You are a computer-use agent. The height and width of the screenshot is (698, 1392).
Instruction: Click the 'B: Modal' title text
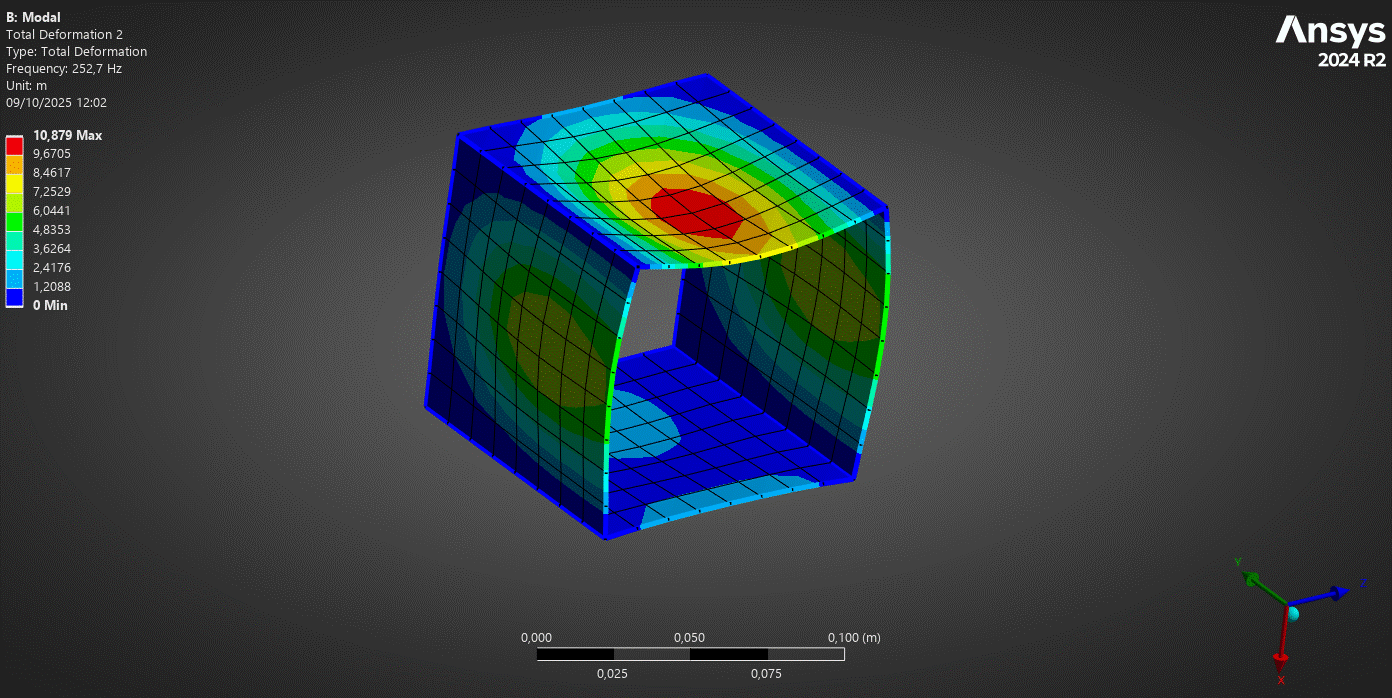coord(33,17)
